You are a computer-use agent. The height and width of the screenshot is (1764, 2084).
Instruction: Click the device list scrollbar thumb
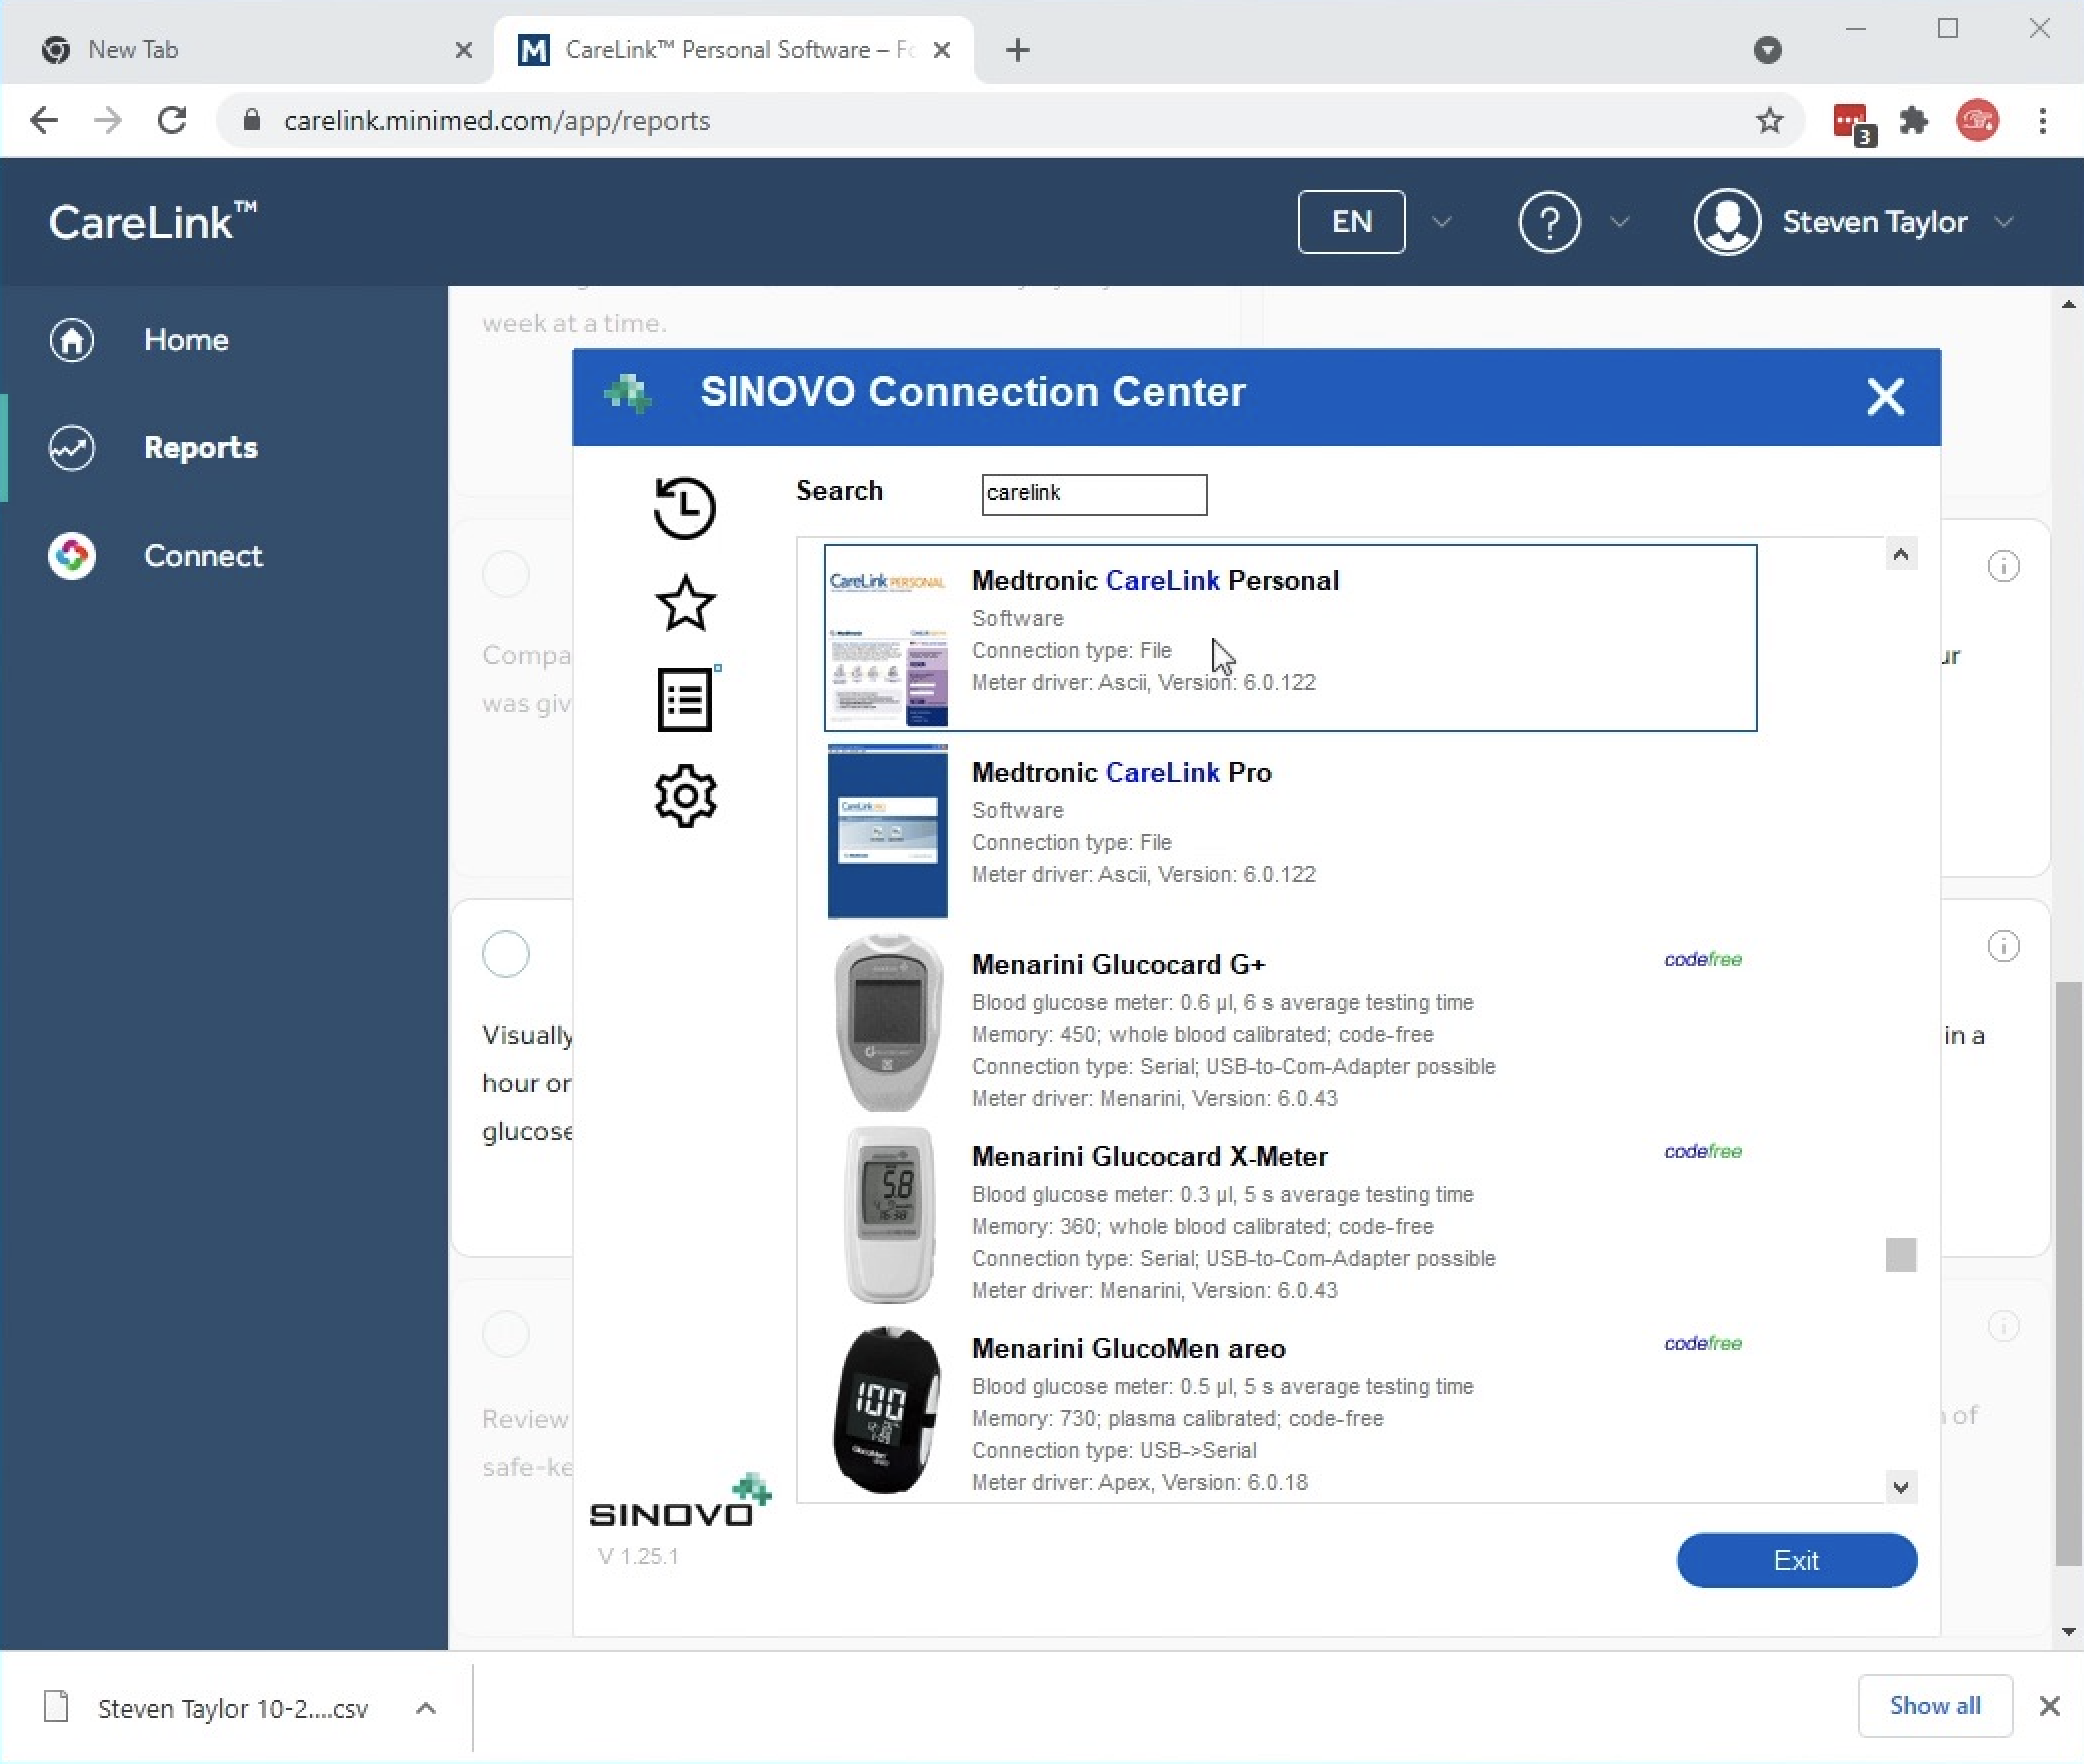(1901, 1255)
